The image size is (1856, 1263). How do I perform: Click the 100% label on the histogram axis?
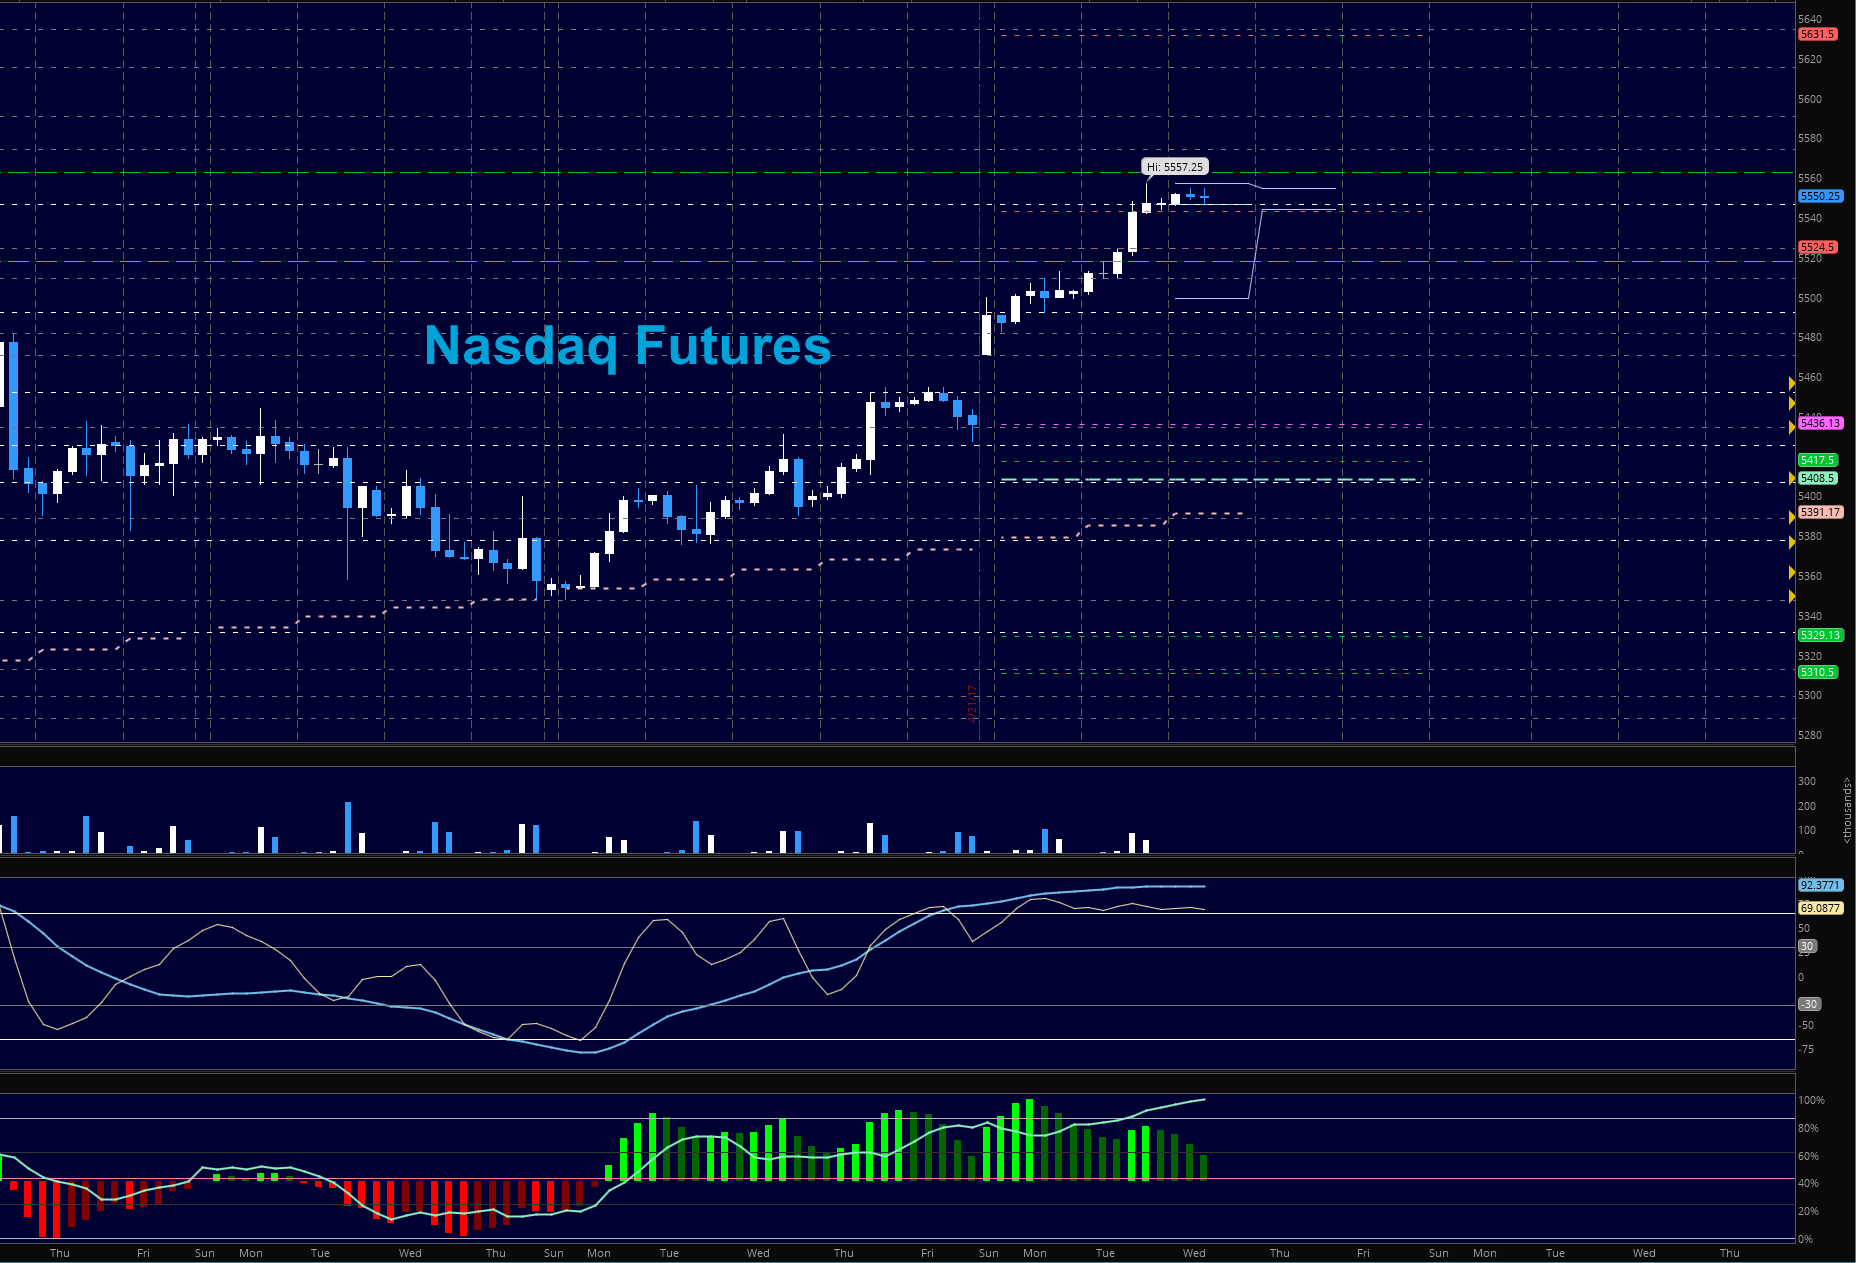(1811, 1100)
